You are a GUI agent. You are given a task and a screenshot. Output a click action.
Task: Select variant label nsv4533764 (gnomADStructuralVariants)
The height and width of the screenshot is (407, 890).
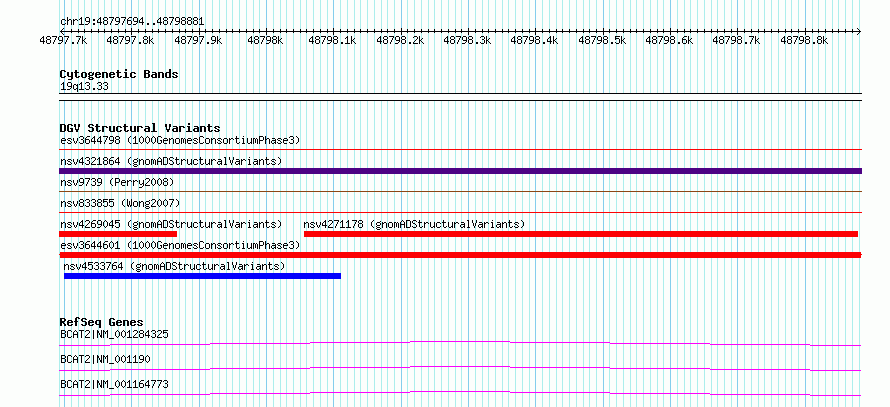click(x=174, y=266)
